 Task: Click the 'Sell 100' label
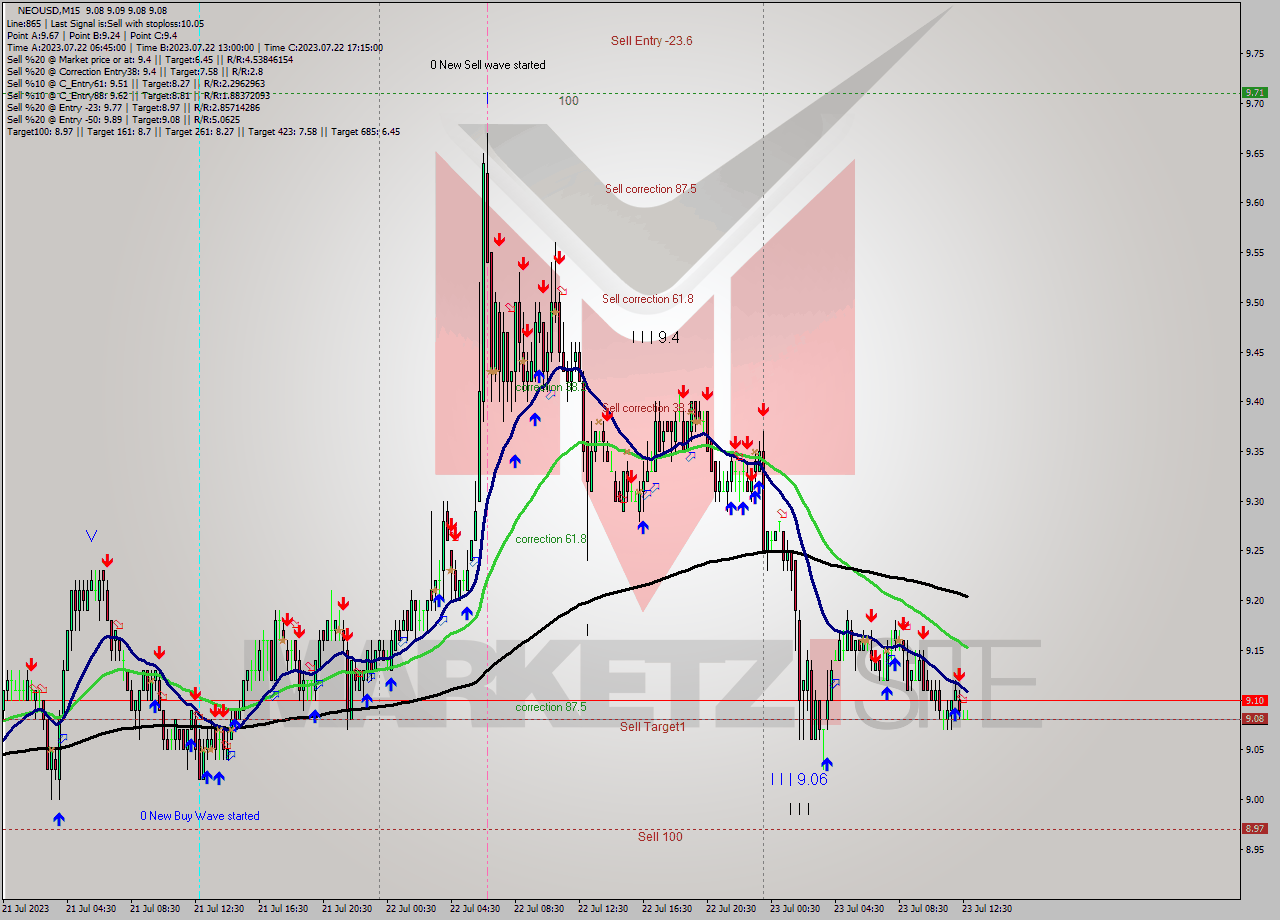pyautogui.click(x=660, y=837)
